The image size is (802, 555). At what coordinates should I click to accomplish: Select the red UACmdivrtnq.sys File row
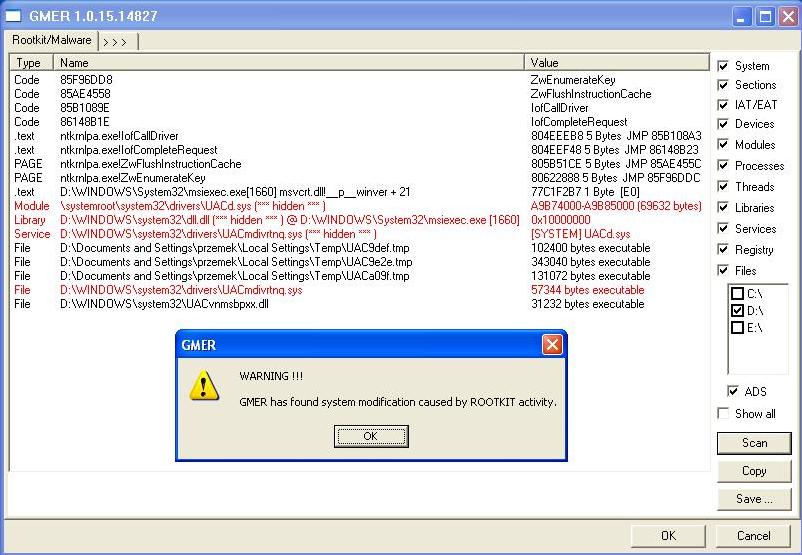(359, 290)
